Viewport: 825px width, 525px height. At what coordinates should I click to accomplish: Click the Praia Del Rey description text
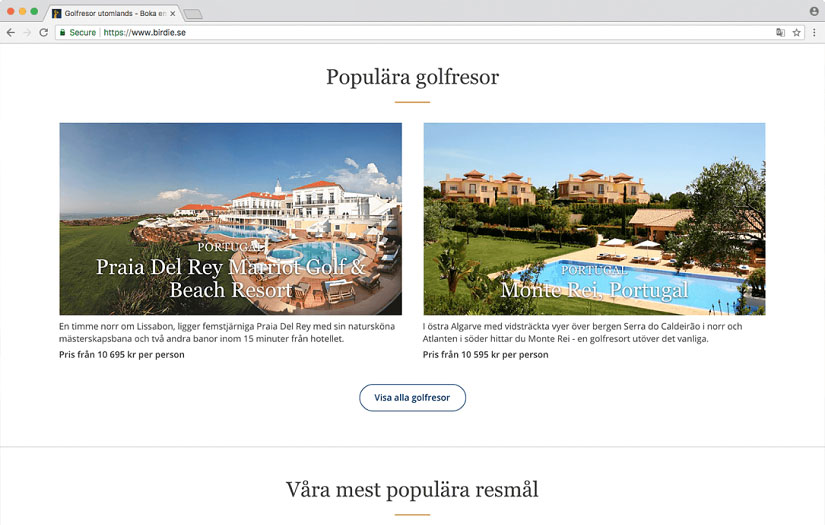227,332
